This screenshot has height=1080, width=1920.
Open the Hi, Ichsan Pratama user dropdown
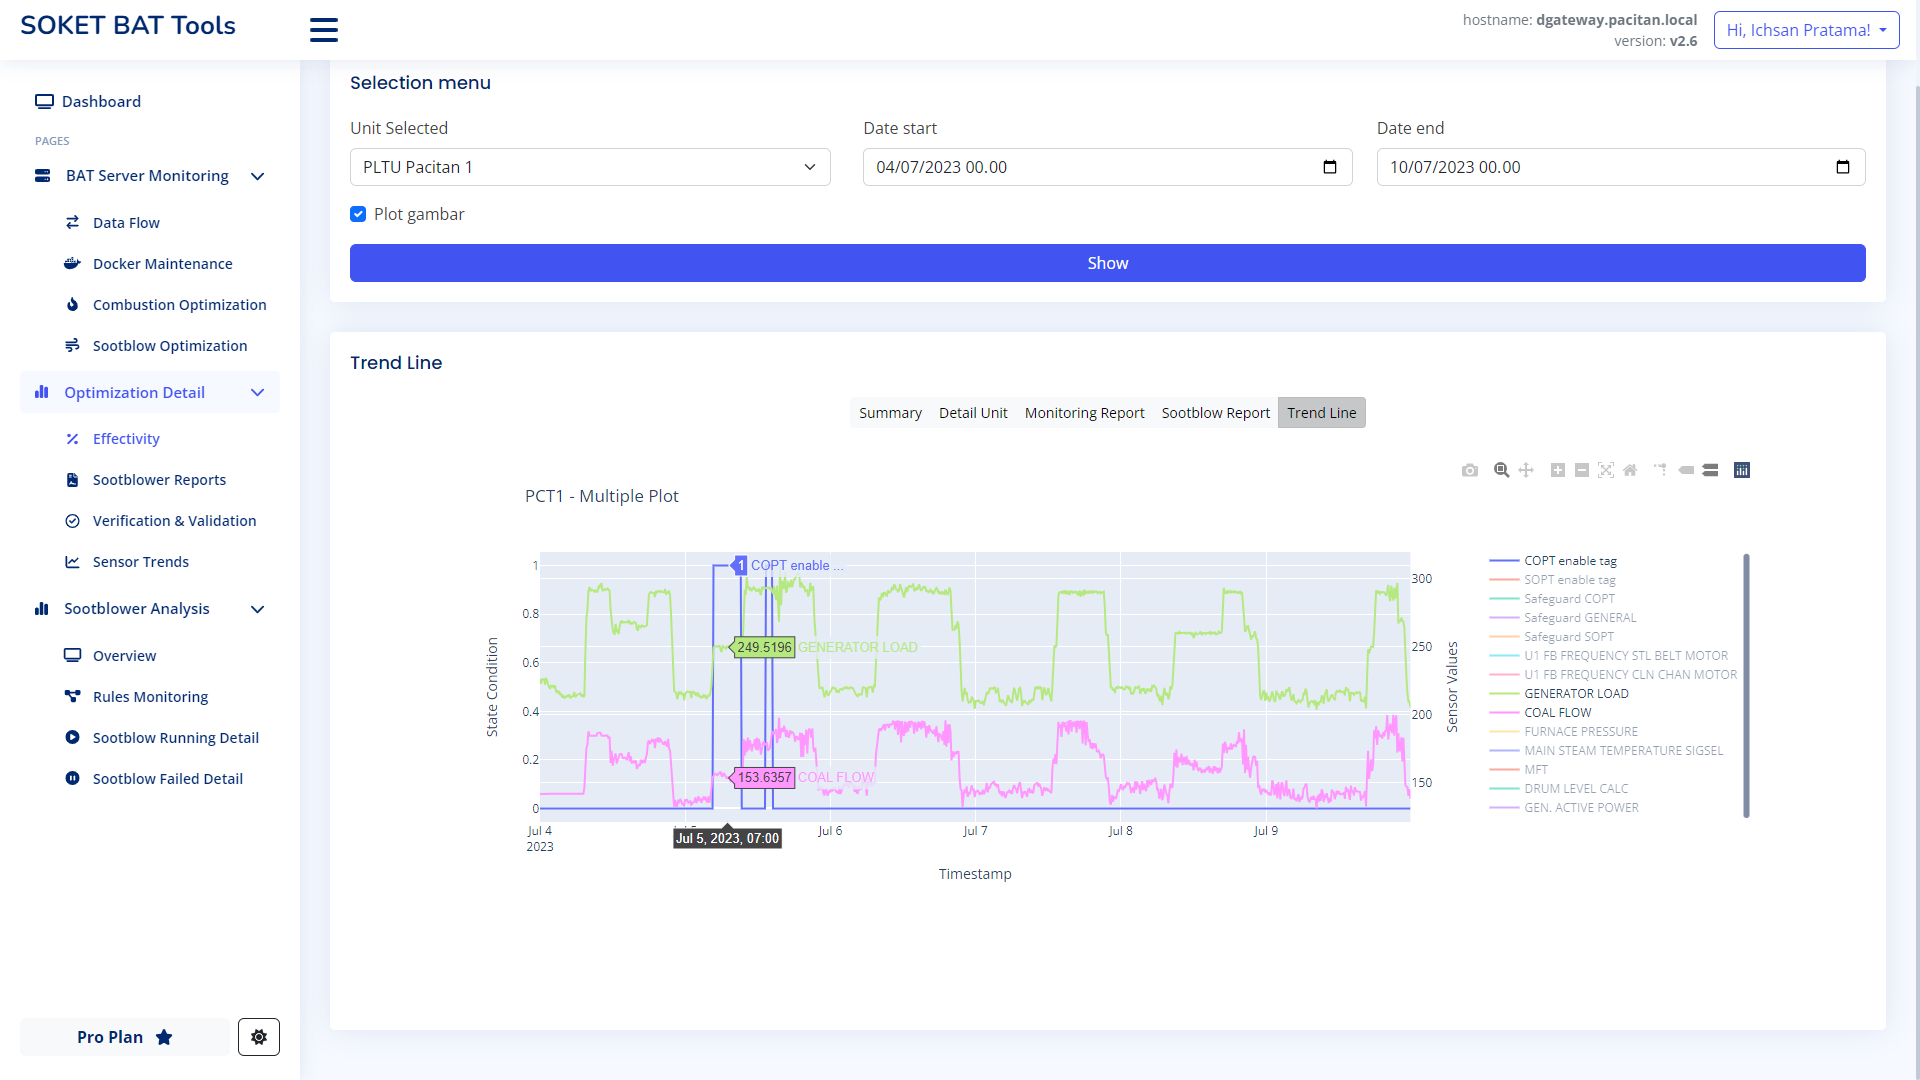coord(1806,30)
